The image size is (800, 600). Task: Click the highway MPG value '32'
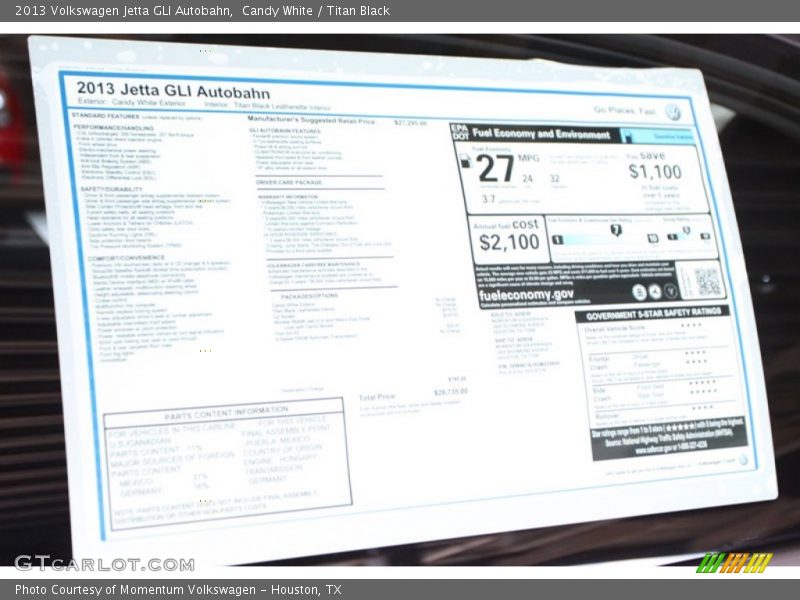click(555, 179)
